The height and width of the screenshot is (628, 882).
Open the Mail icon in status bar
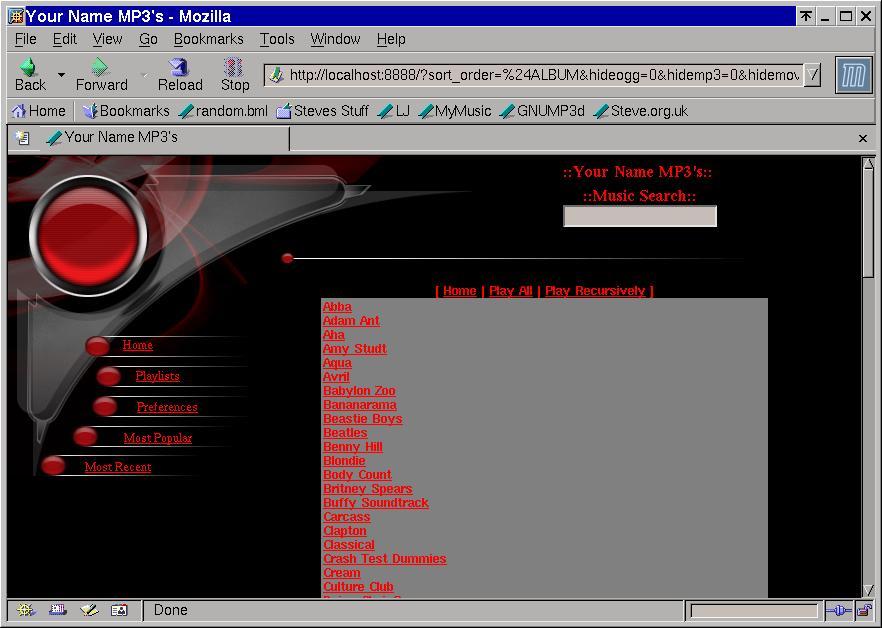pyautogui.click(x=57, y=610)
